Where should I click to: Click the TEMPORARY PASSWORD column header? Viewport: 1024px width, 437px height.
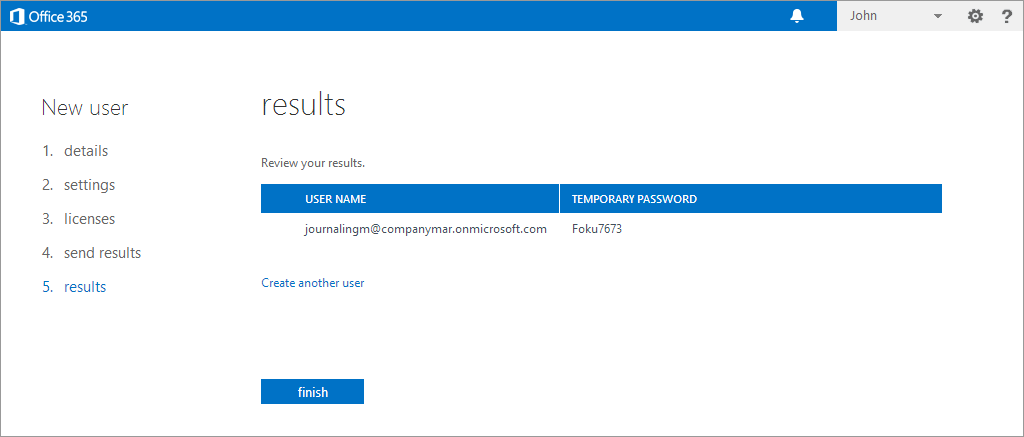pos(750,199)
